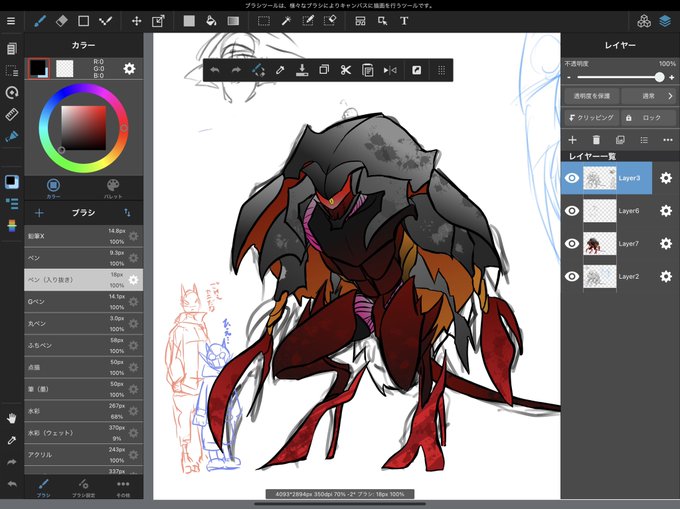The width and height of the screenshot is (680, 509).
Task: Select the Brush tool in top toolbar
Action: click(40, 21)
